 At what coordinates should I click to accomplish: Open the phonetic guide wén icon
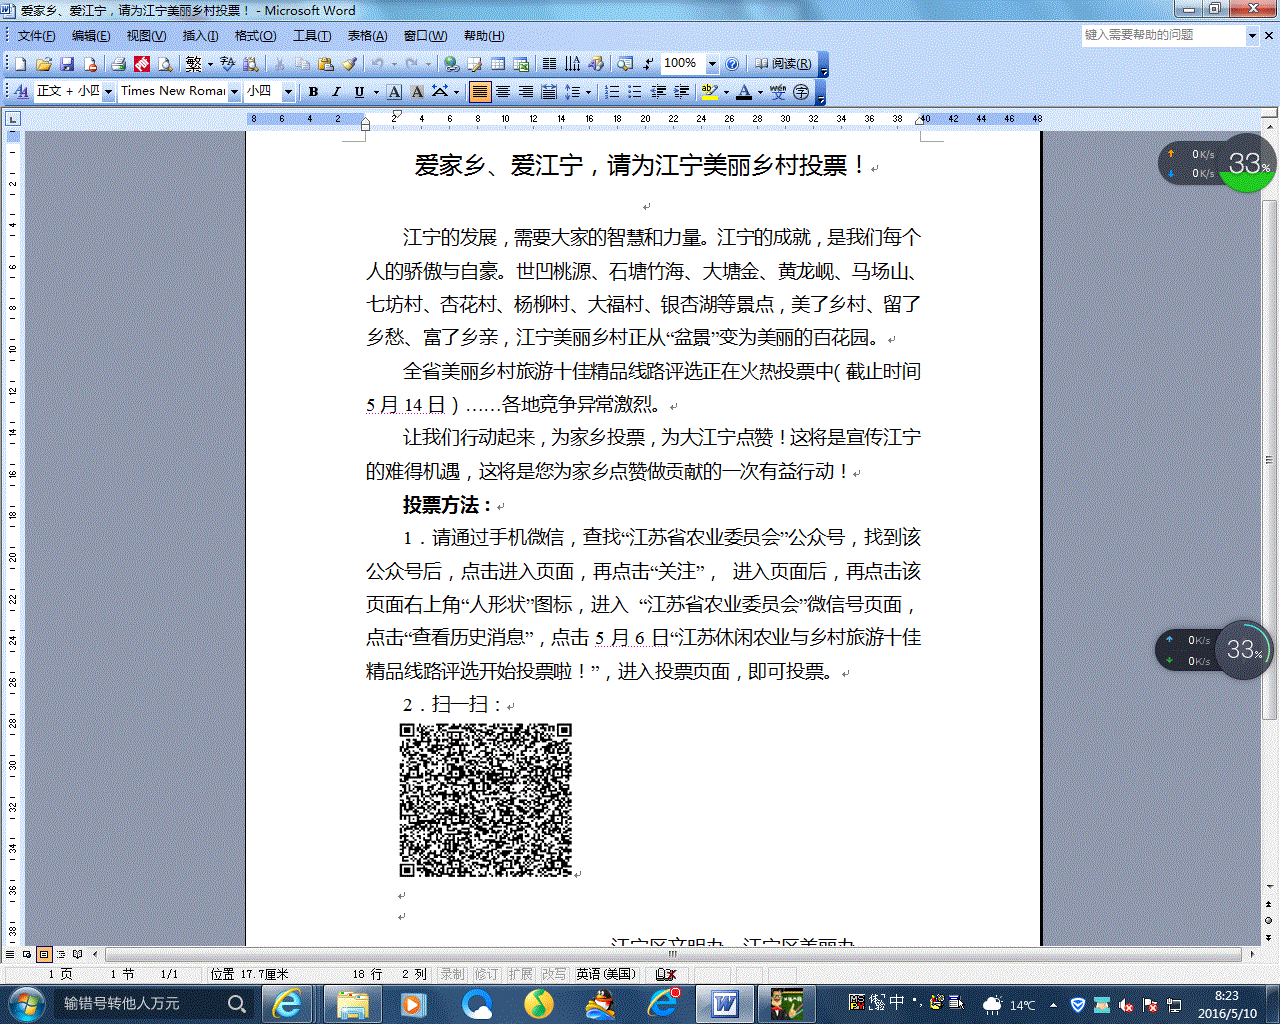778,91
